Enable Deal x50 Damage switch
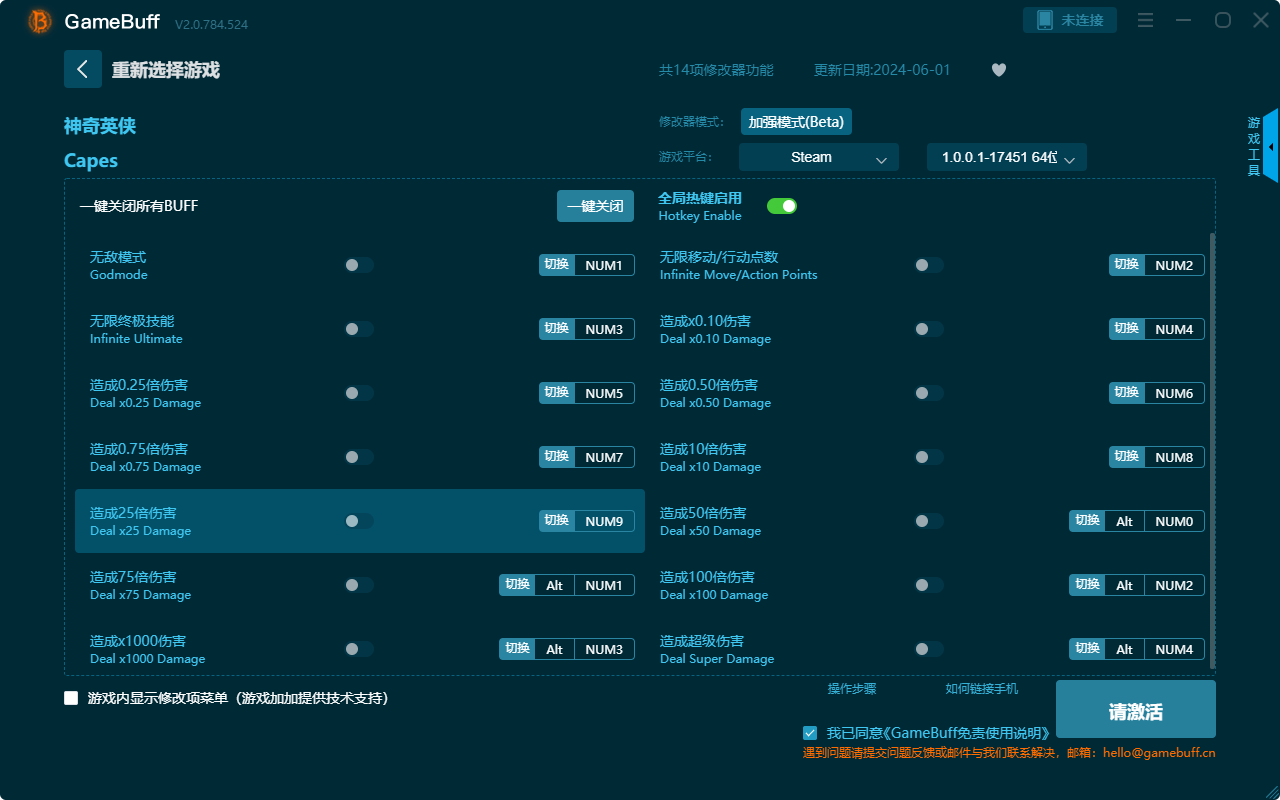The image size is (1280, 800). [929, 521]
